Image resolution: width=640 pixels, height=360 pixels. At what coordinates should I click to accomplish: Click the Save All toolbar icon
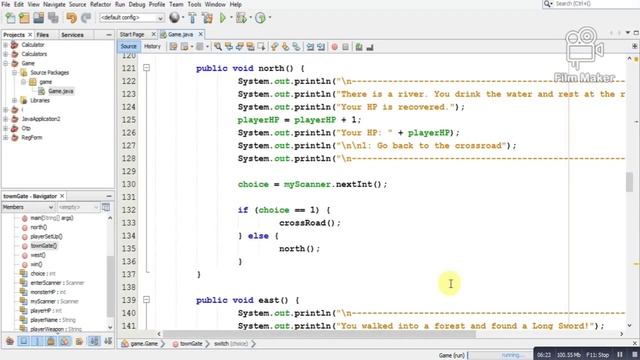[53, 18]
